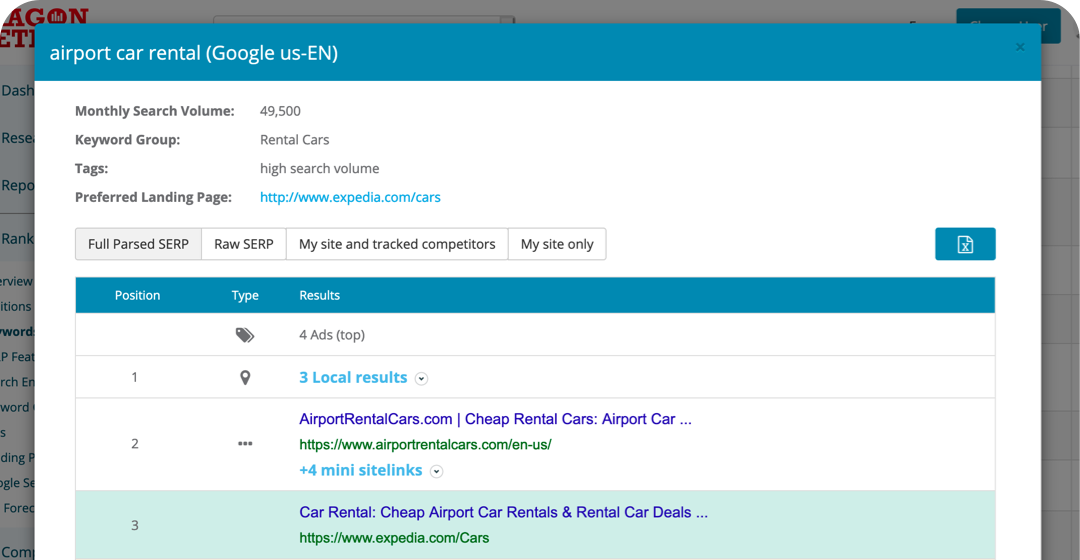Click the ads tag icon

245,335
